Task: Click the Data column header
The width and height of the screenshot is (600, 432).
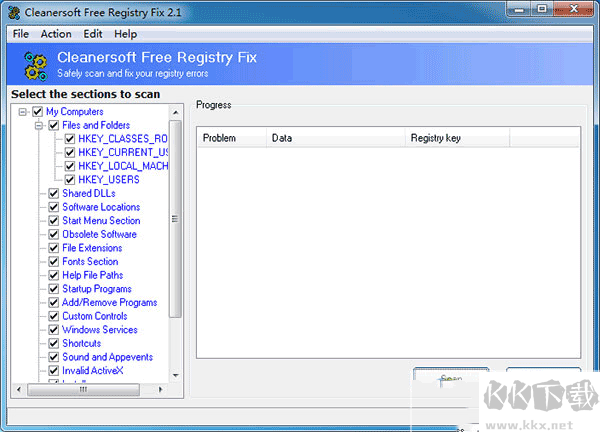Action: pos(336,138)
